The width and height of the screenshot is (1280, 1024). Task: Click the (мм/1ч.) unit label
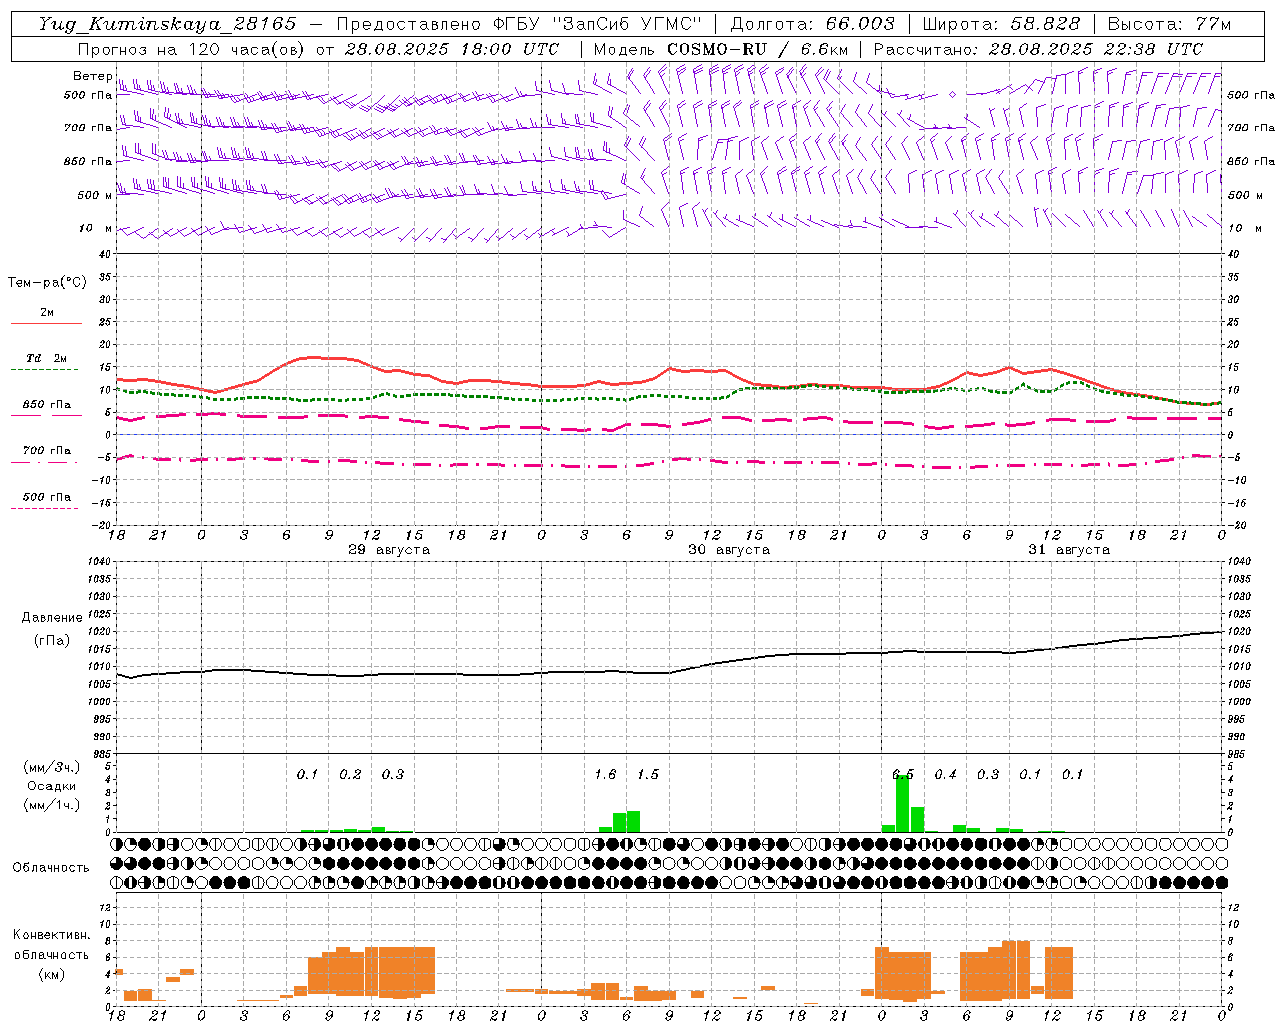tap(52, 805)
